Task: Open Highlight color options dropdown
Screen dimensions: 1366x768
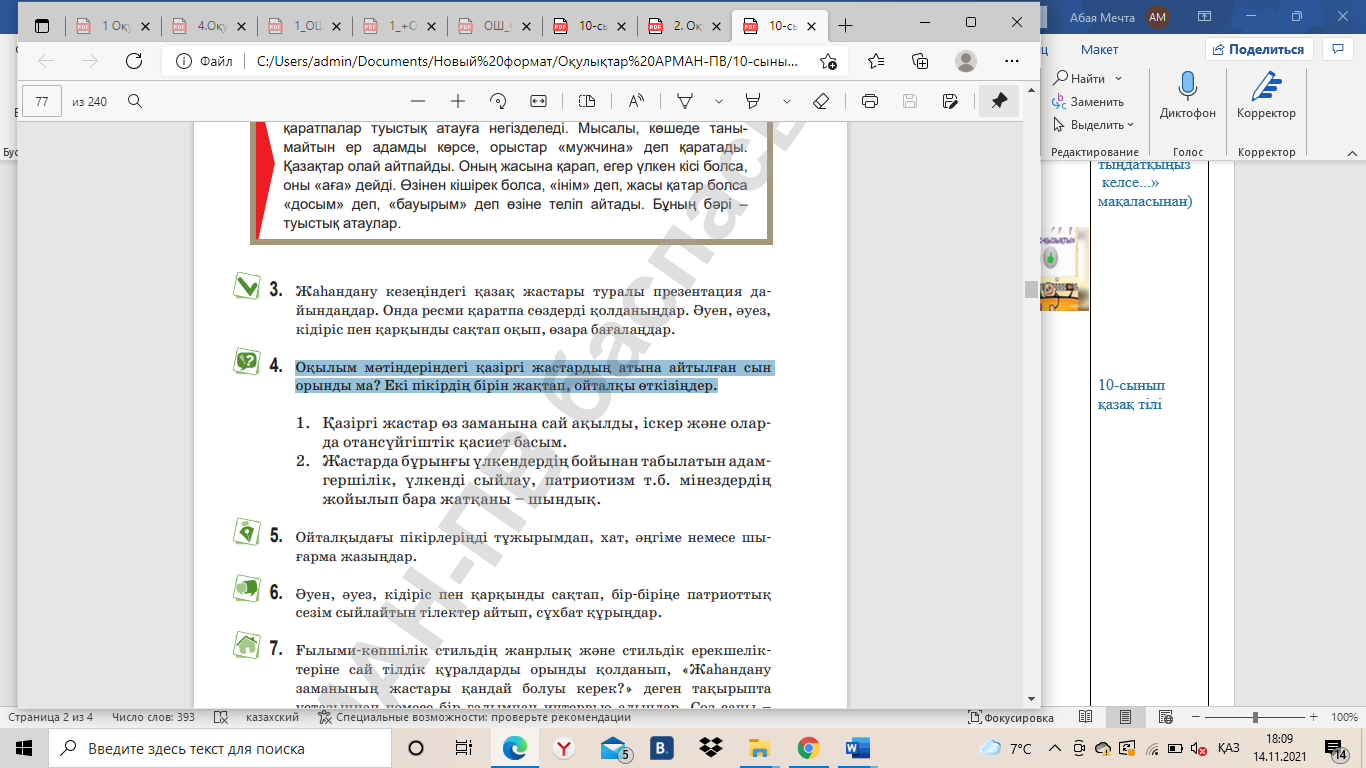Action: [x=787, y=101]
